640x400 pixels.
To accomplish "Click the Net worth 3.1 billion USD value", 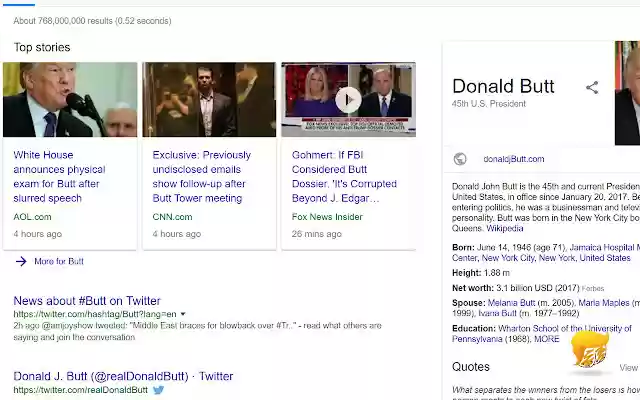I will click(538, 288).
